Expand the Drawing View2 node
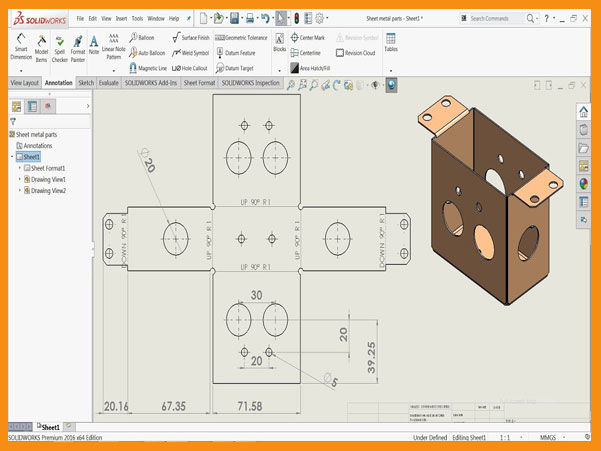 point(20,190)
